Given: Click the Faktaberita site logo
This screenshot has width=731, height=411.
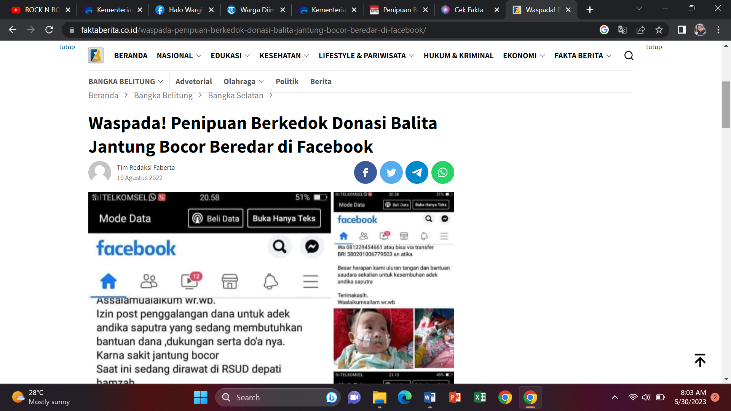Looking at the screenshot, I should [96, 56].
